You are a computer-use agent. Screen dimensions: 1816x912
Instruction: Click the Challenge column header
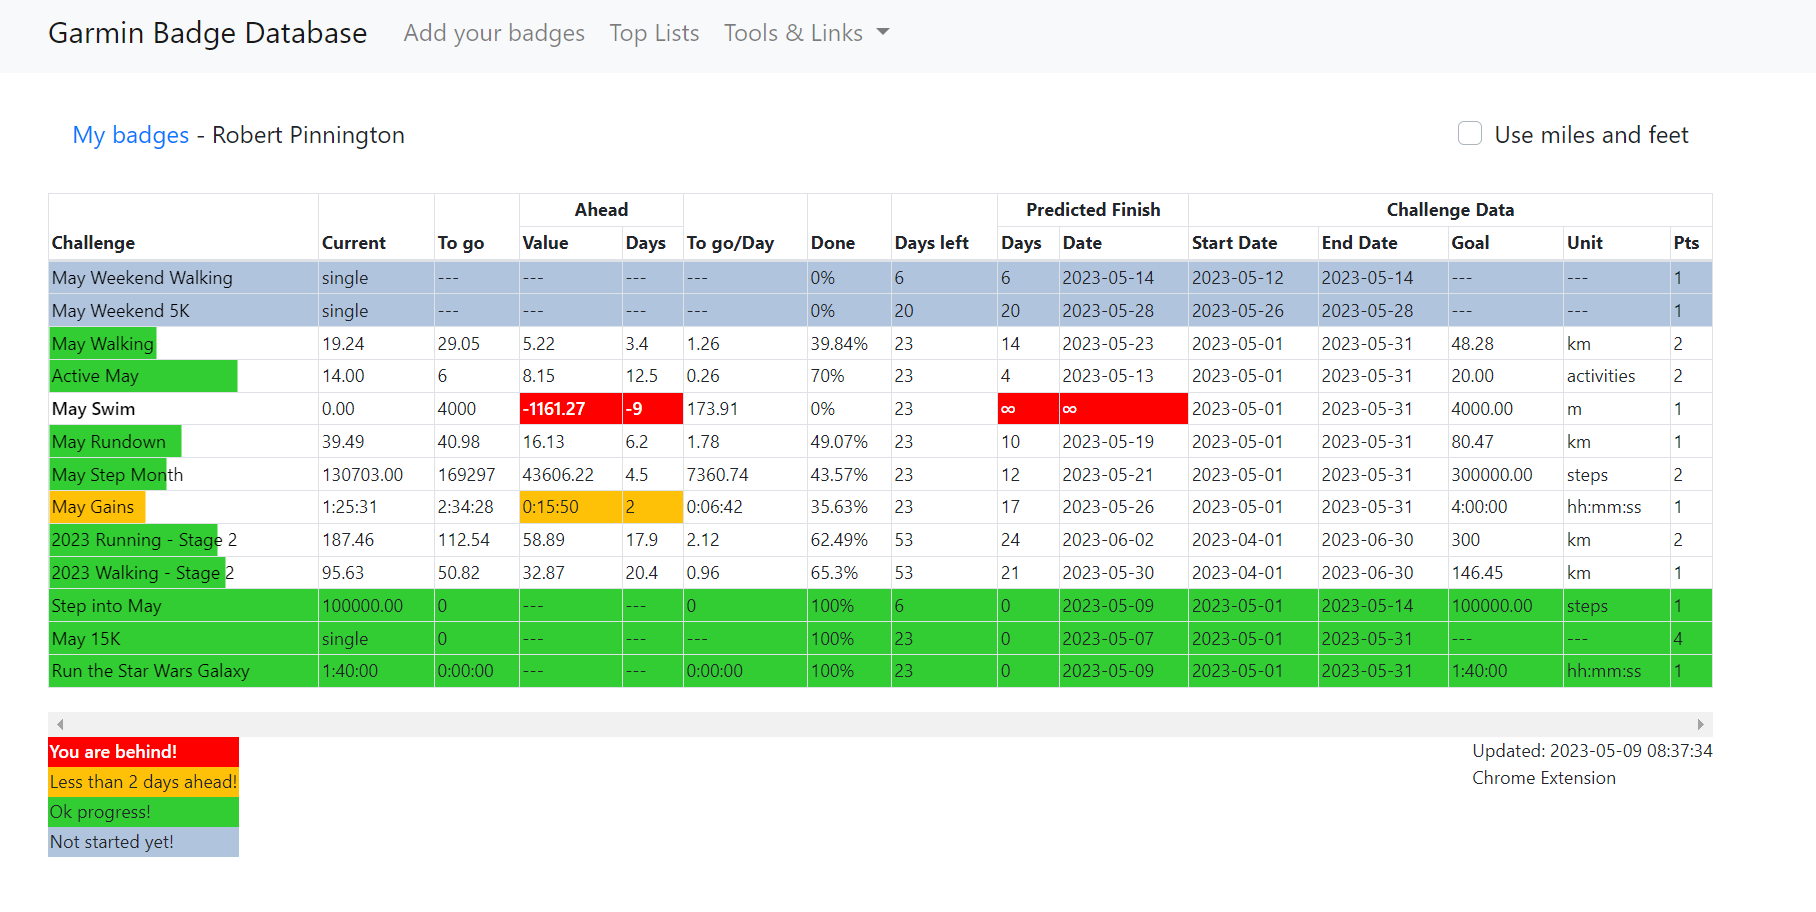tap(93, 243)
